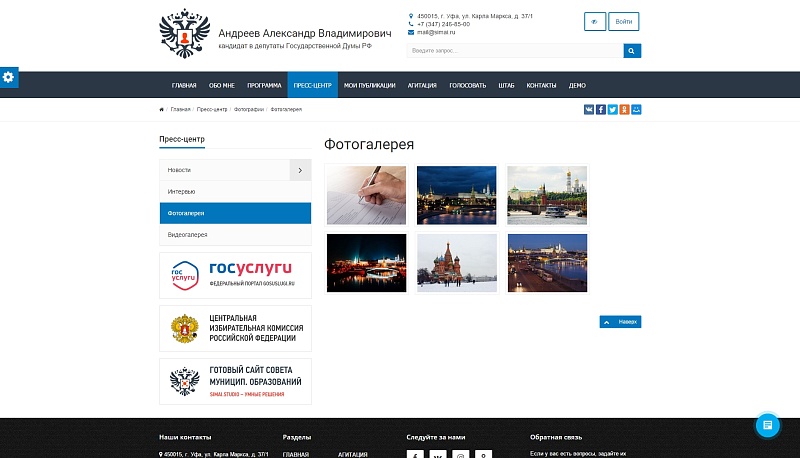
Task: Select Видеогалерея in the sidebar
Action: [x=235, y=235]
